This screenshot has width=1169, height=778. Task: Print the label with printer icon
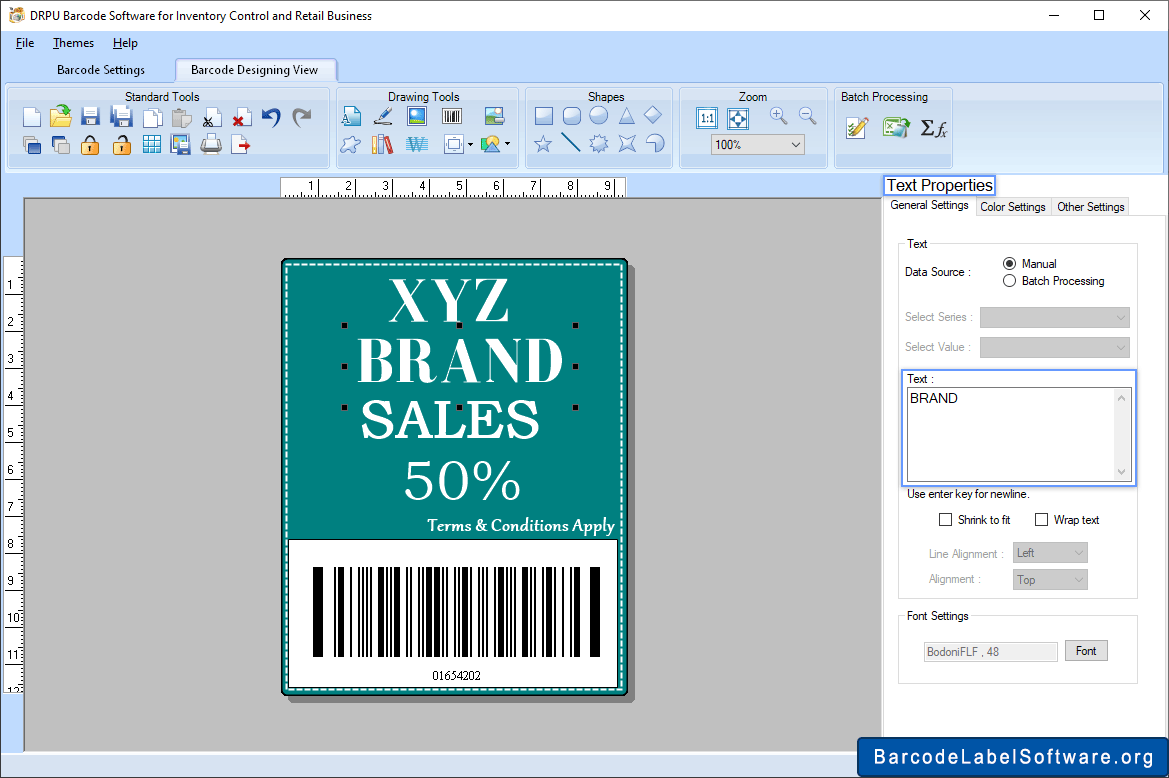[x=211, y=144]
